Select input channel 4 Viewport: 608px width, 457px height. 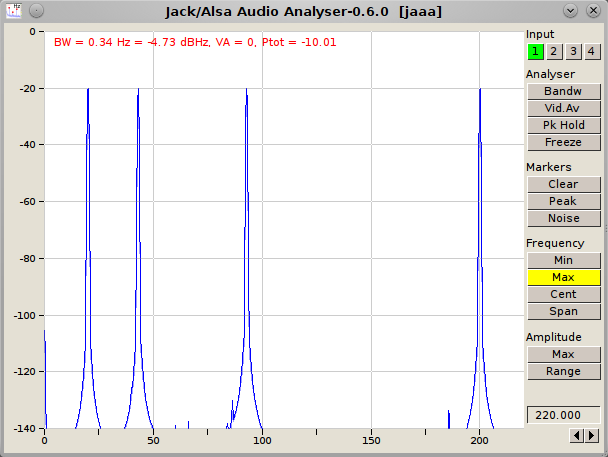click(591, 52)
